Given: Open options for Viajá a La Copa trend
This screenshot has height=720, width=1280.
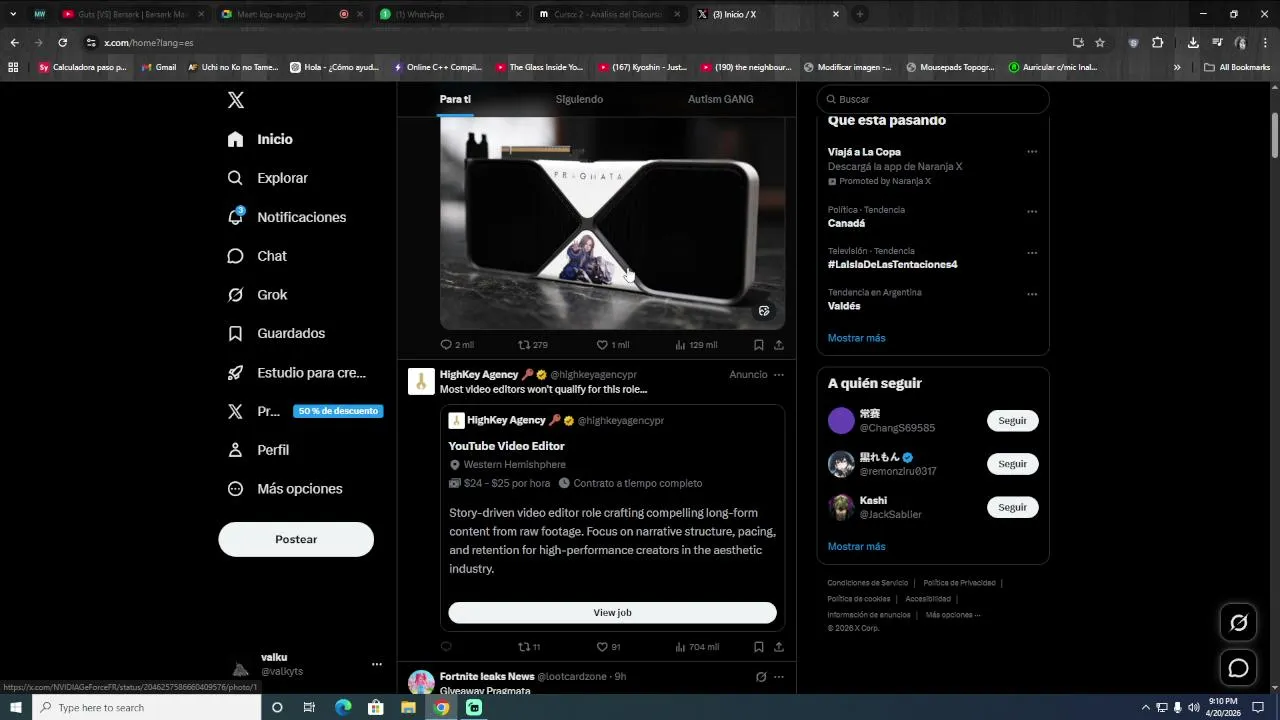Looking at the screenshot, I should (x=1032, y=152).
